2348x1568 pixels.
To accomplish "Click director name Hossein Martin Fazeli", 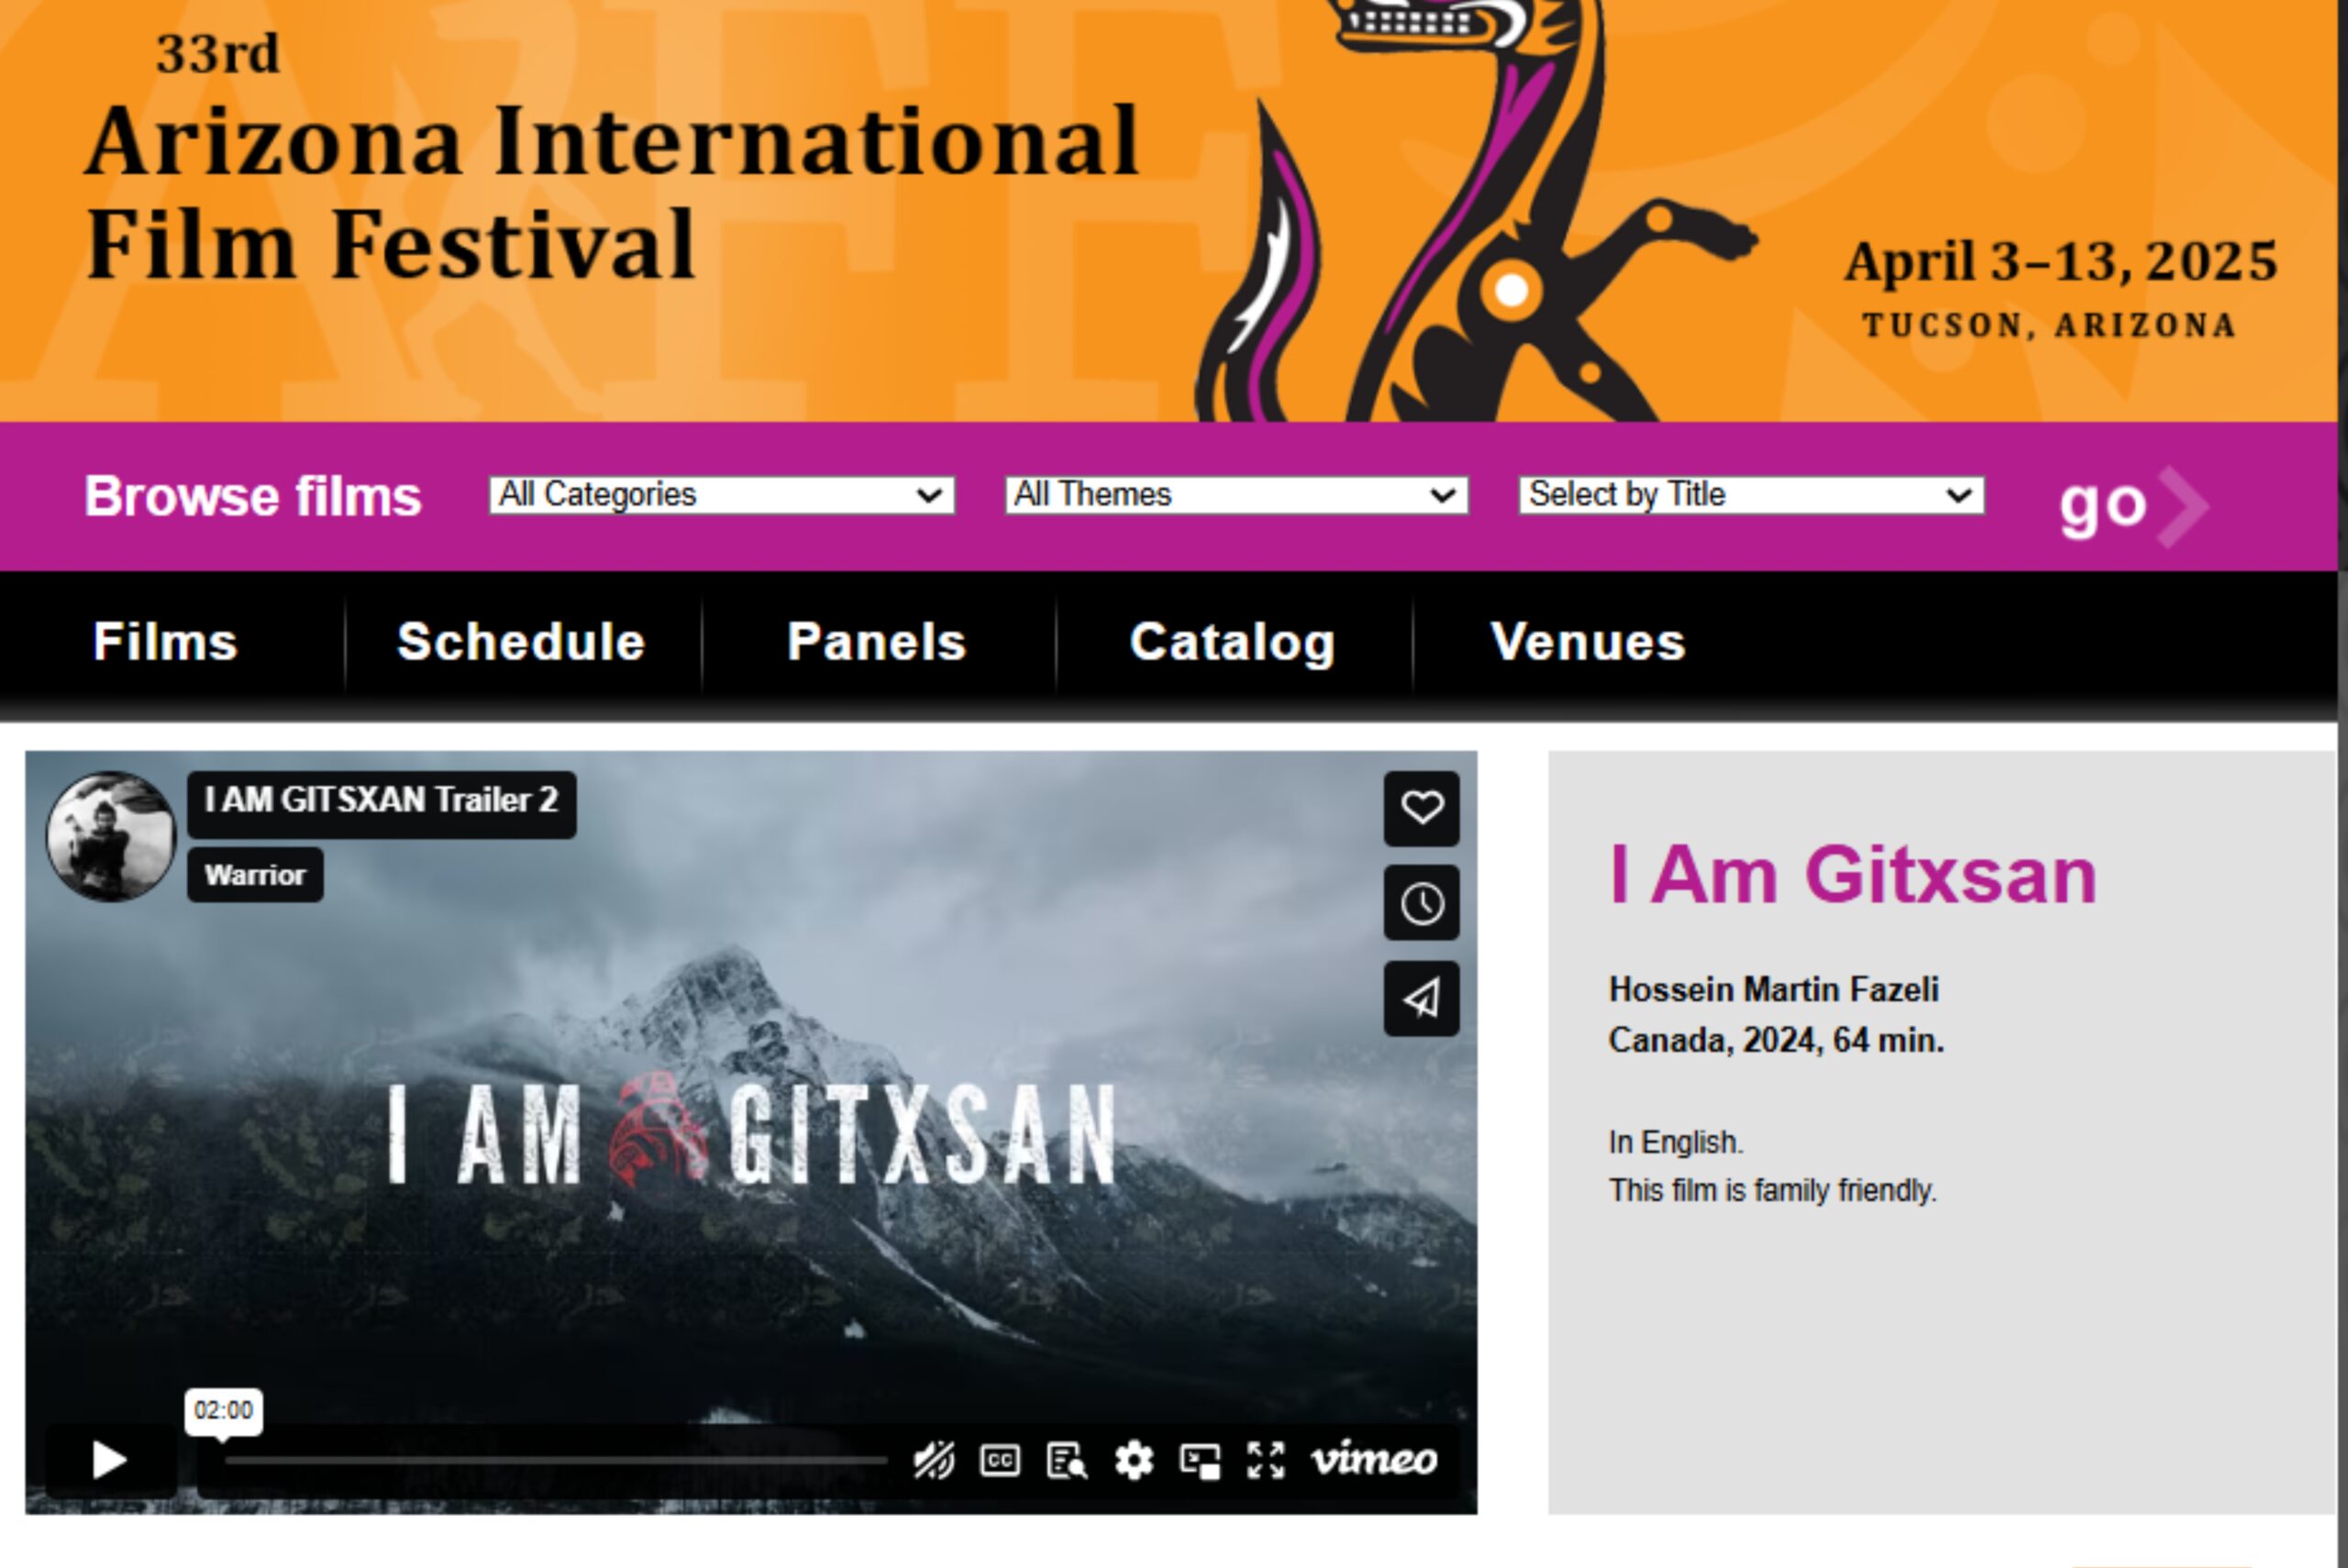I will point(1774,989).
